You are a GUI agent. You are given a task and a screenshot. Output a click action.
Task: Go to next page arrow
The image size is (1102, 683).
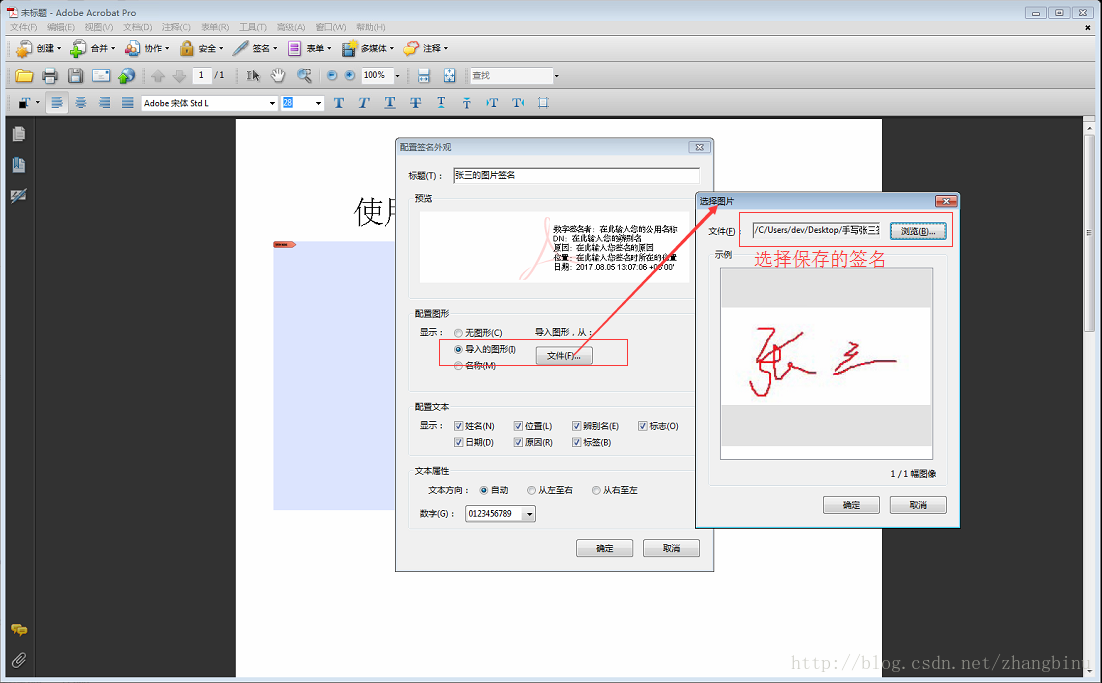pos(179,75)
